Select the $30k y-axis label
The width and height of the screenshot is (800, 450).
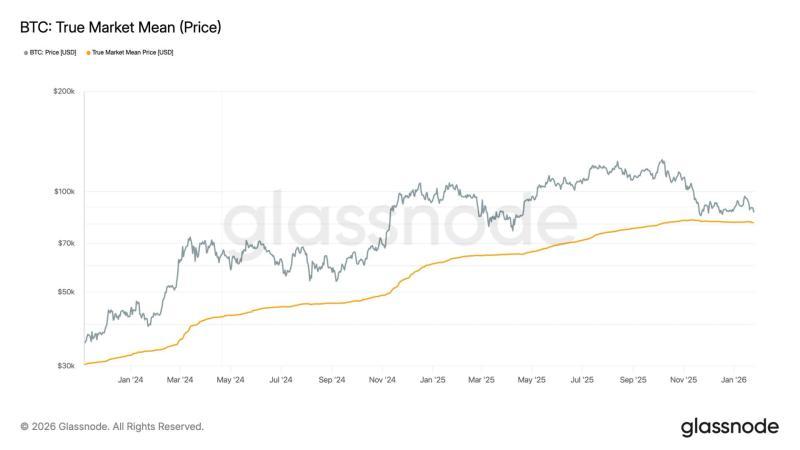(66, 366)
